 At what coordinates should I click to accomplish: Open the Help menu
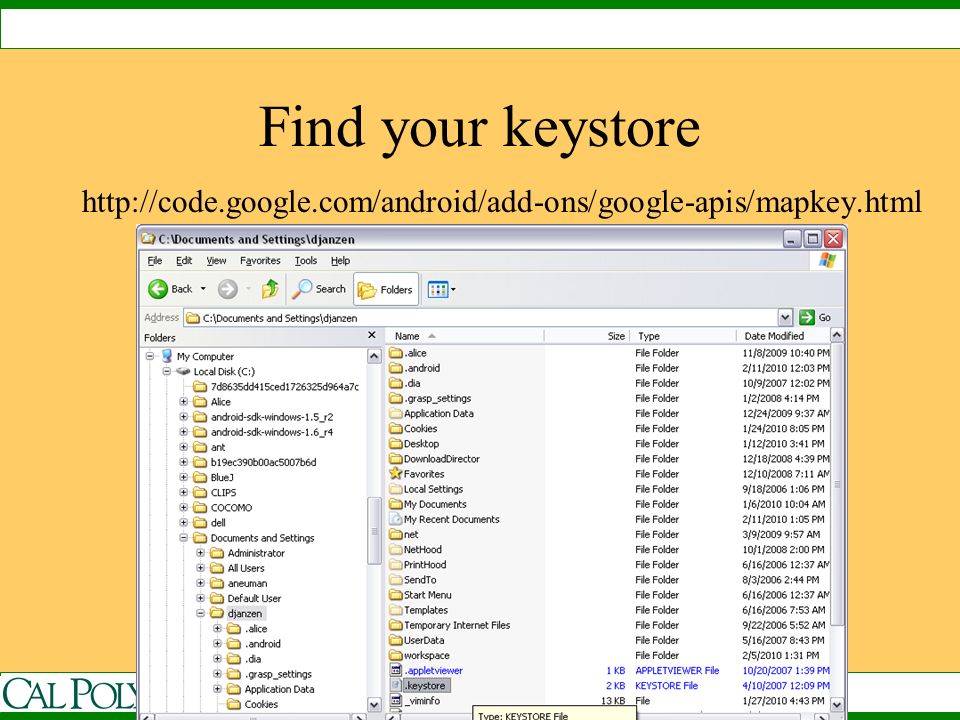[x=340, y=260]
